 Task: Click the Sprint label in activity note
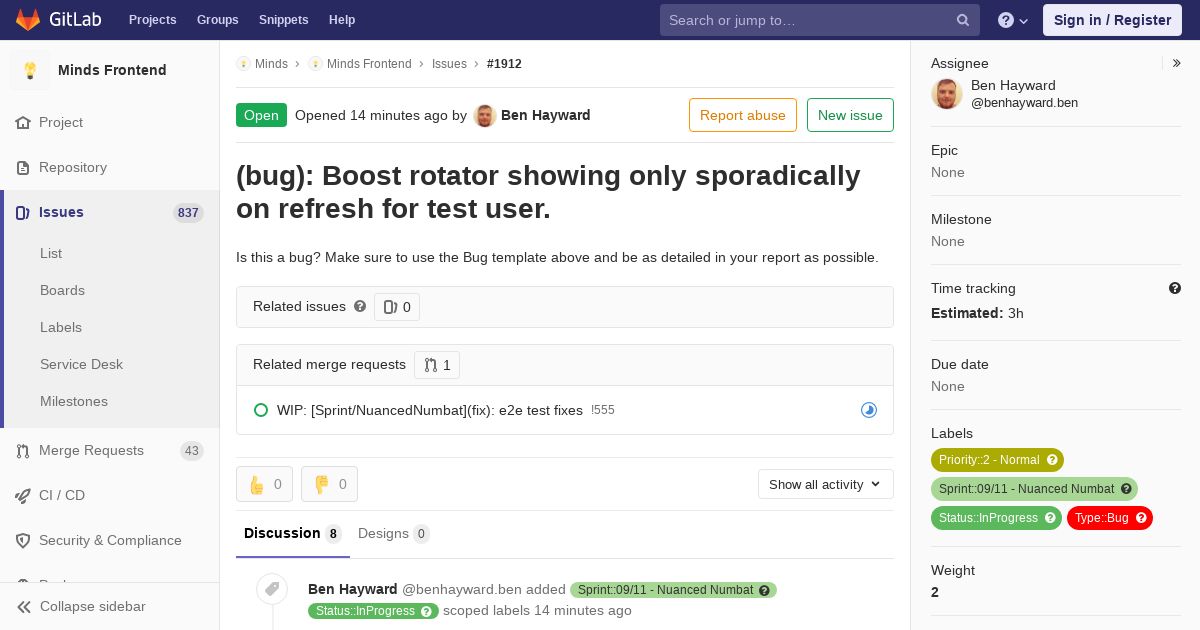point(673,590)
